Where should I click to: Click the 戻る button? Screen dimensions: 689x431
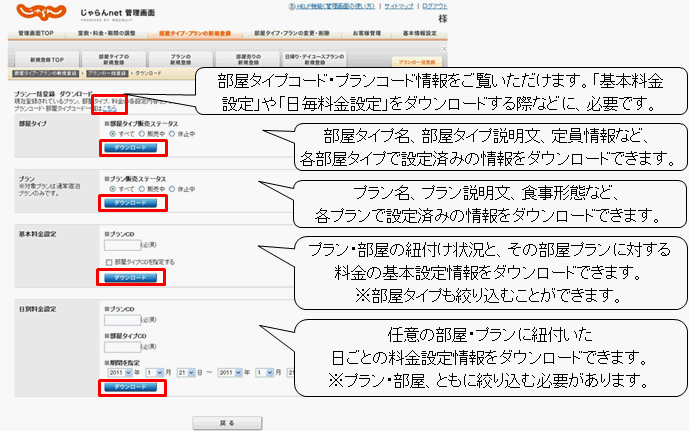(228, 423)
